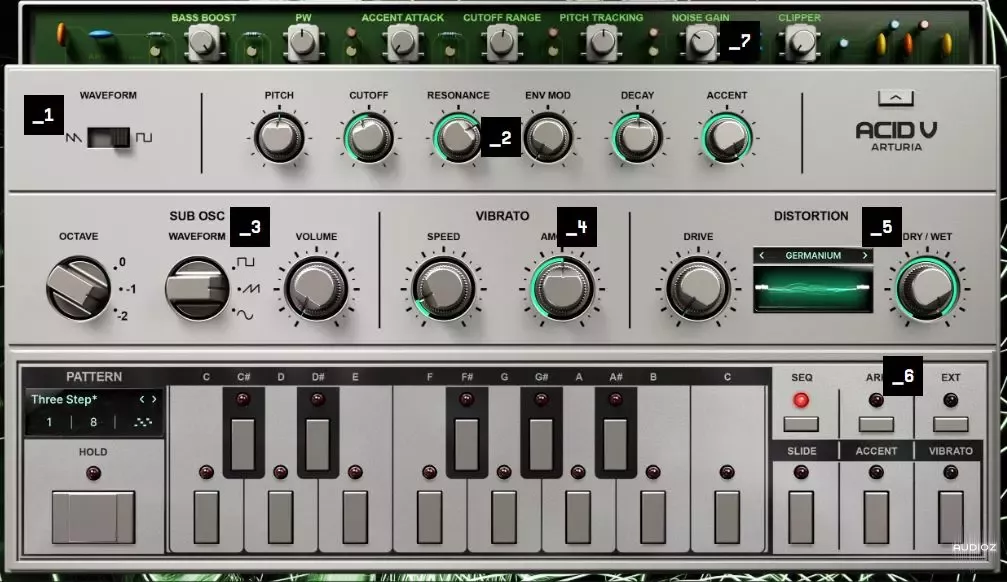1007x582 pixels.
Task: Click the high C key button on the right
Action: click(727, 517)
